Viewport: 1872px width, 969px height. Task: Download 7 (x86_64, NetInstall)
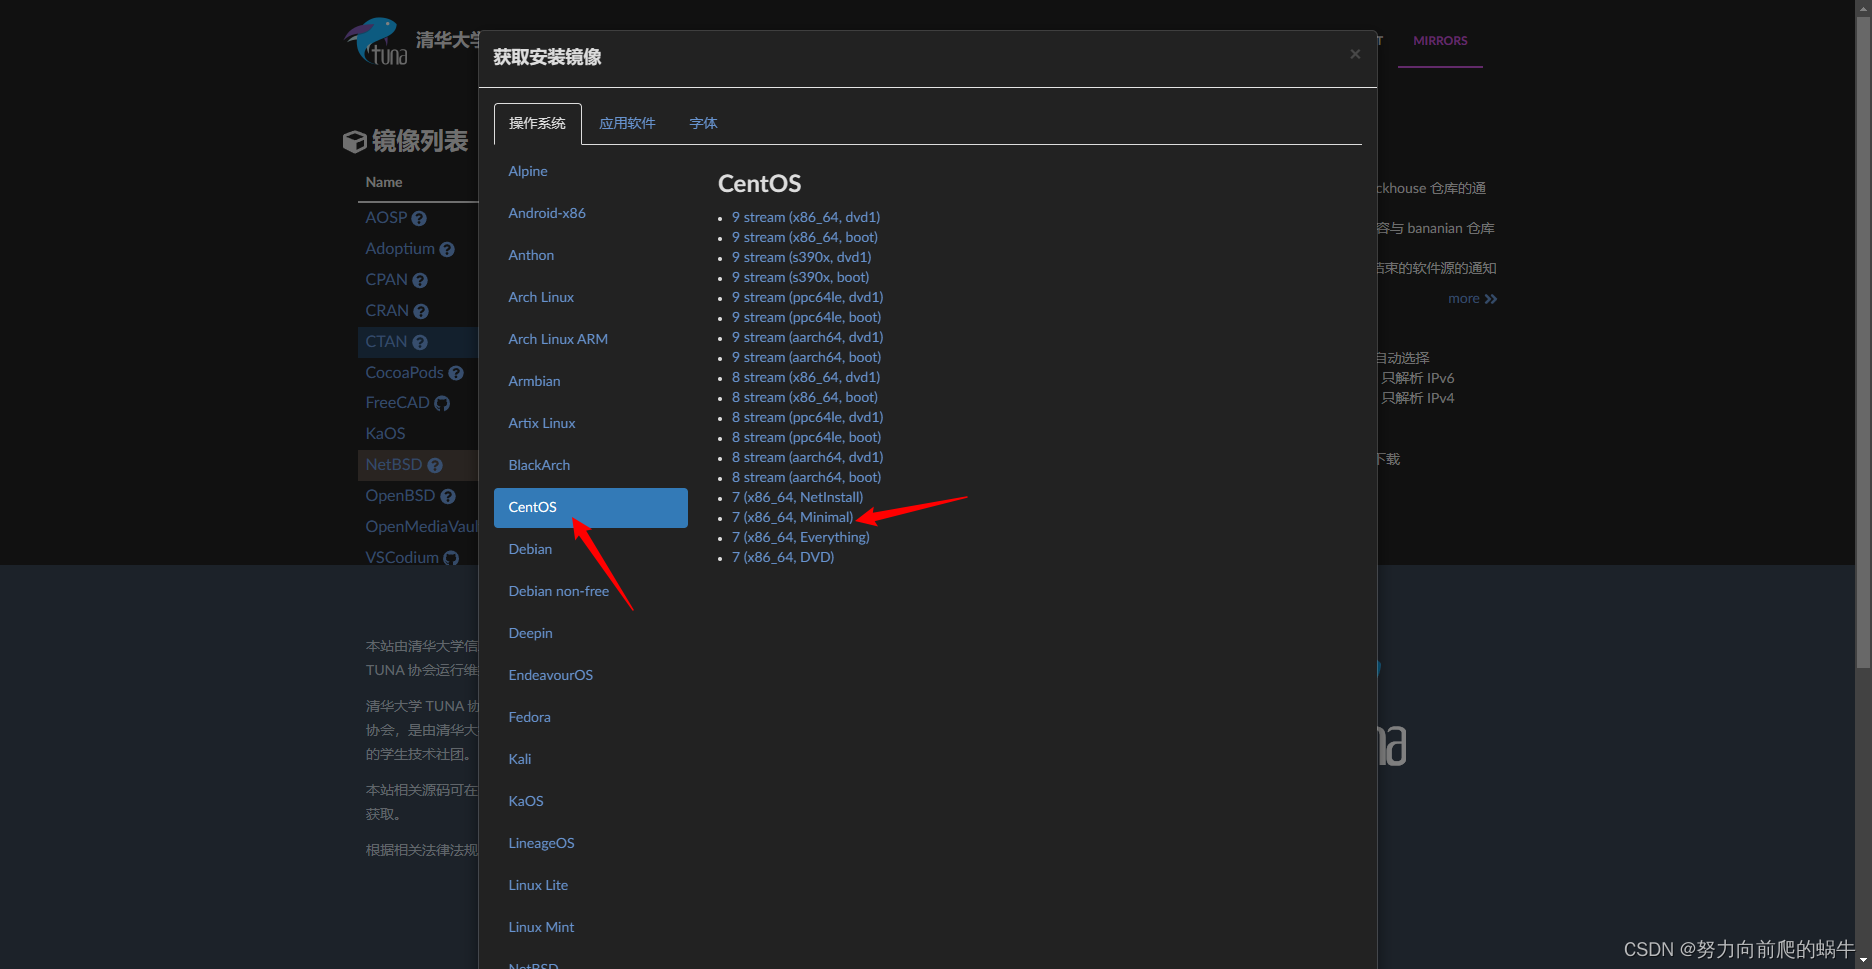point(798,497)
